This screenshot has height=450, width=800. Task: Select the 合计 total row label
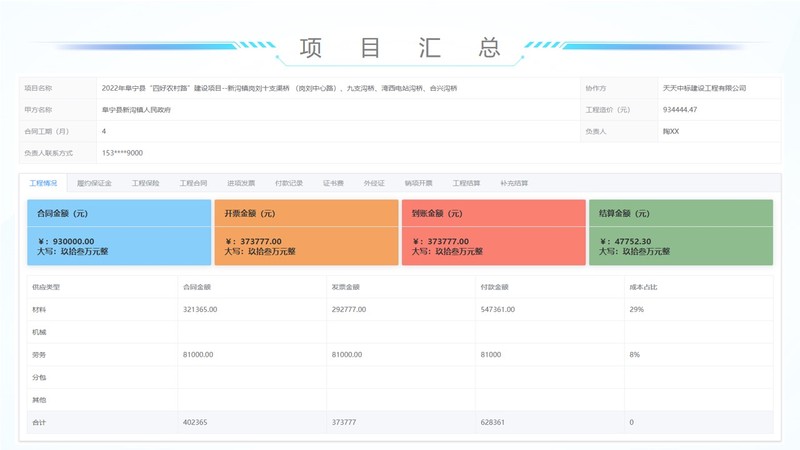coord(39,422)
